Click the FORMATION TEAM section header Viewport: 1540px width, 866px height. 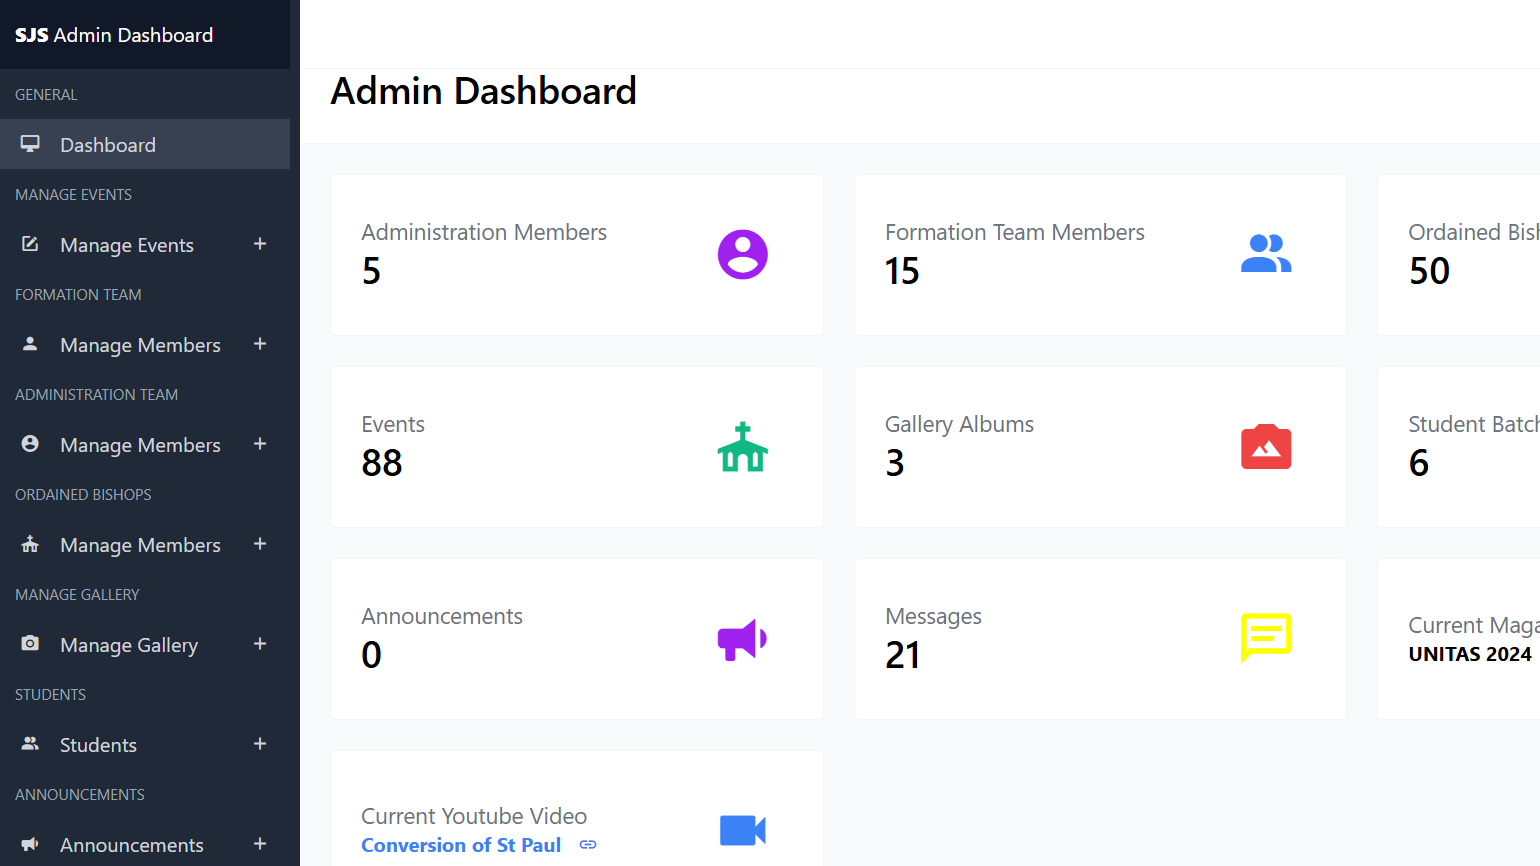pyautogui.click(x=78, y=295)
